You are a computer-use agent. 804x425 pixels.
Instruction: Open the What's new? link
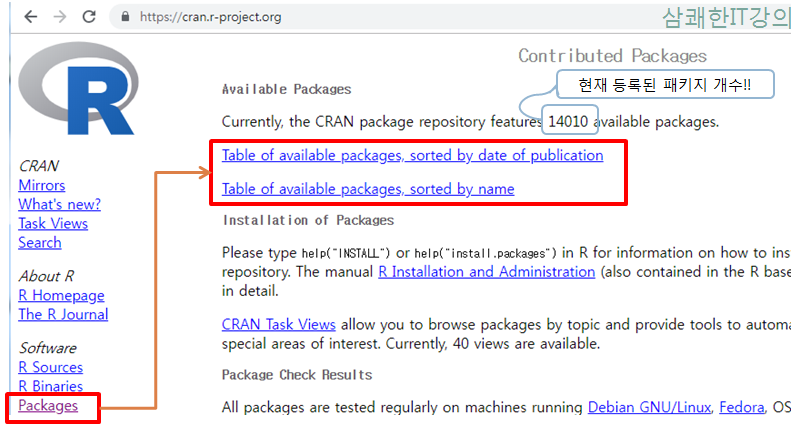pyautogui.click(x=59, y=204)
